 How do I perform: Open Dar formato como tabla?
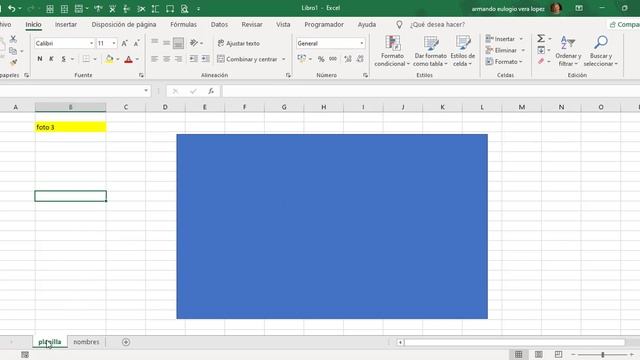click(x=430, y=51)
